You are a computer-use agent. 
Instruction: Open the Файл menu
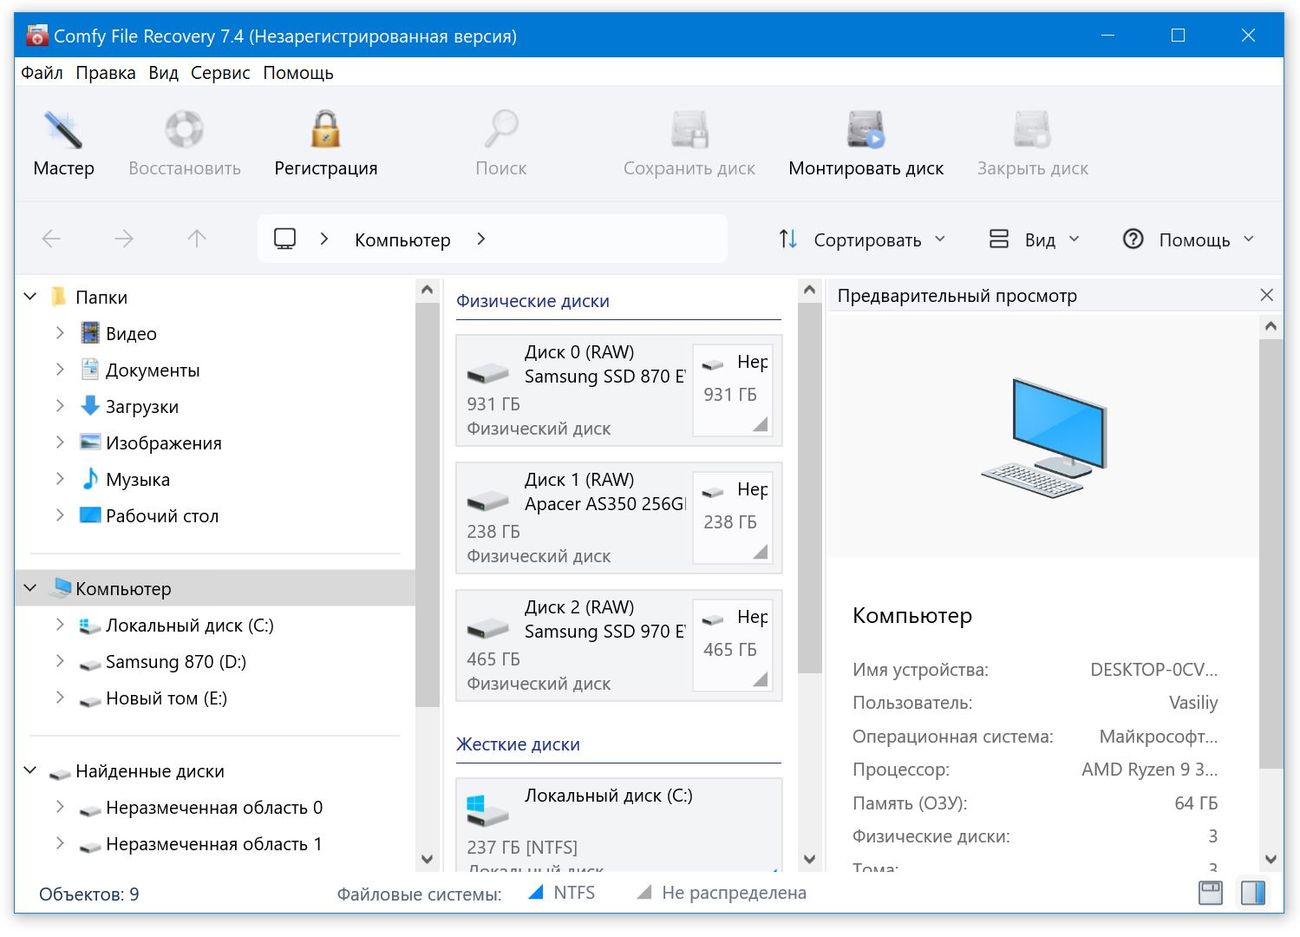coord(42,73)
